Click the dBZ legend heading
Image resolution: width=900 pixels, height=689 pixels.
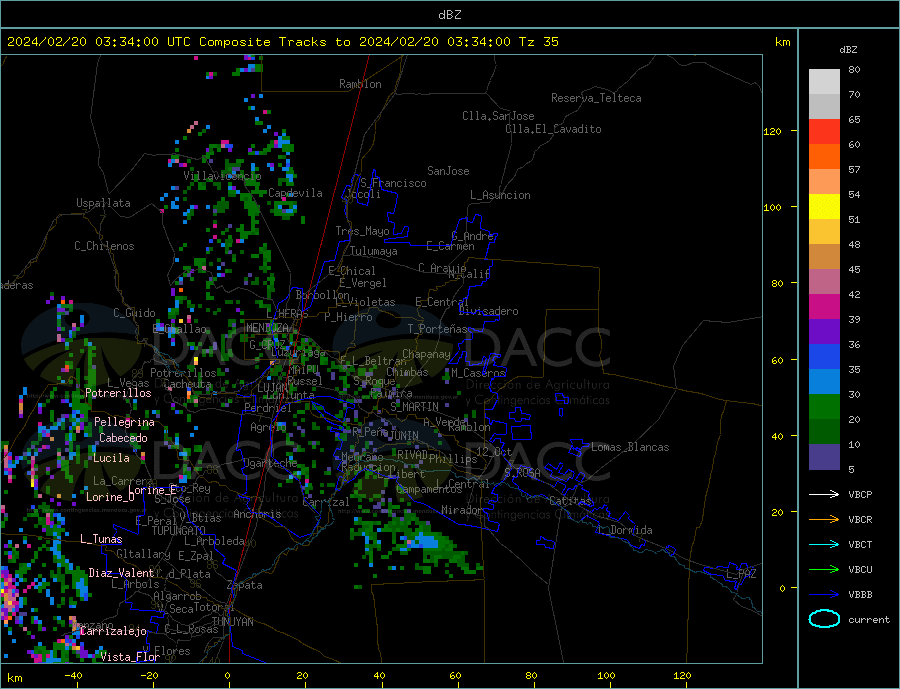pyautogui.click(x=848, y=50)
